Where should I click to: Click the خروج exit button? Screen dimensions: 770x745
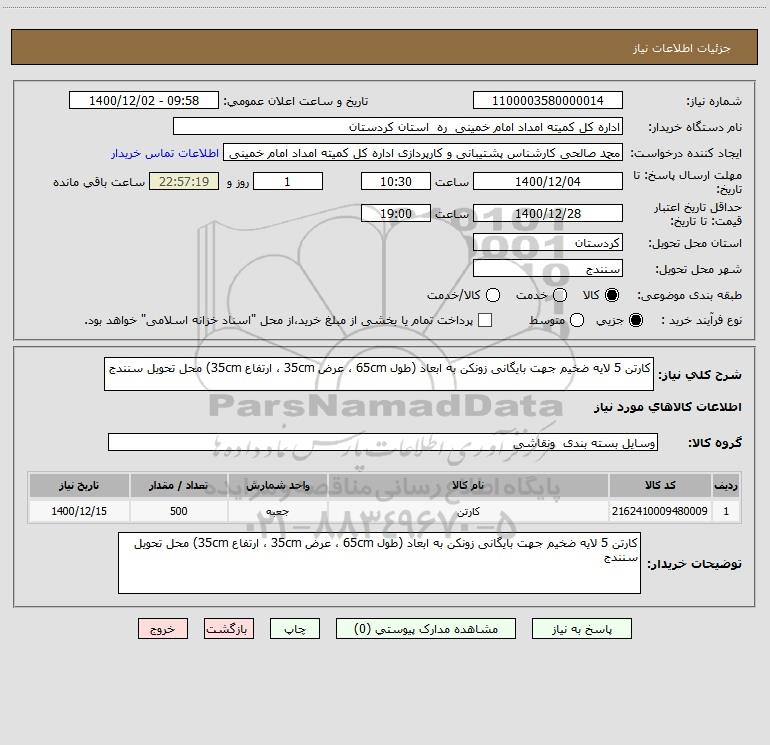coord(163,629)
